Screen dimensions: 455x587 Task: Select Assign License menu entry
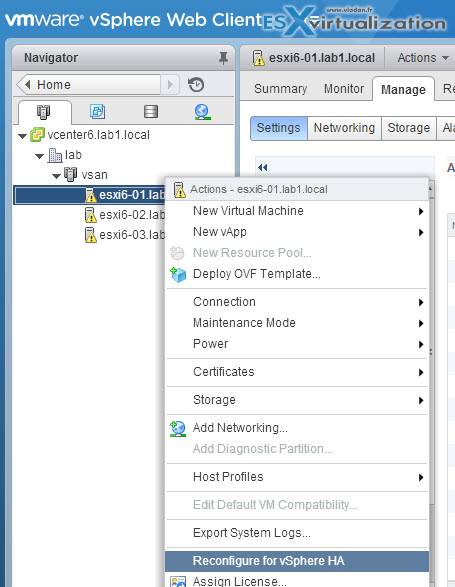[297, 581]
